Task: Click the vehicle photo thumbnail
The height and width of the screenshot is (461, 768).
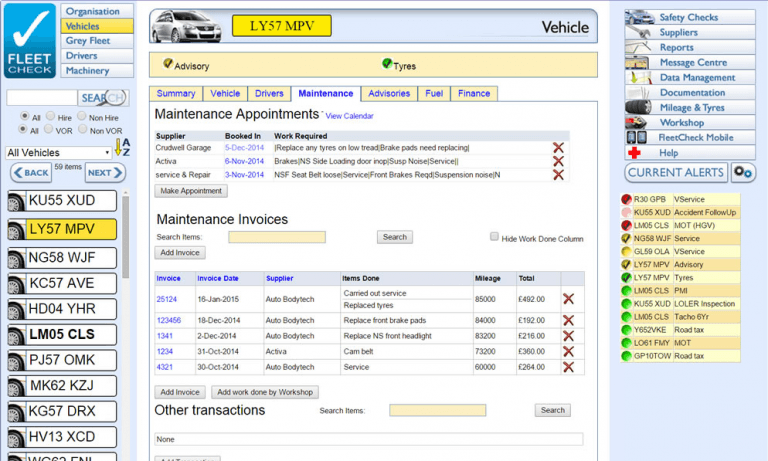Action: (186, 26)
